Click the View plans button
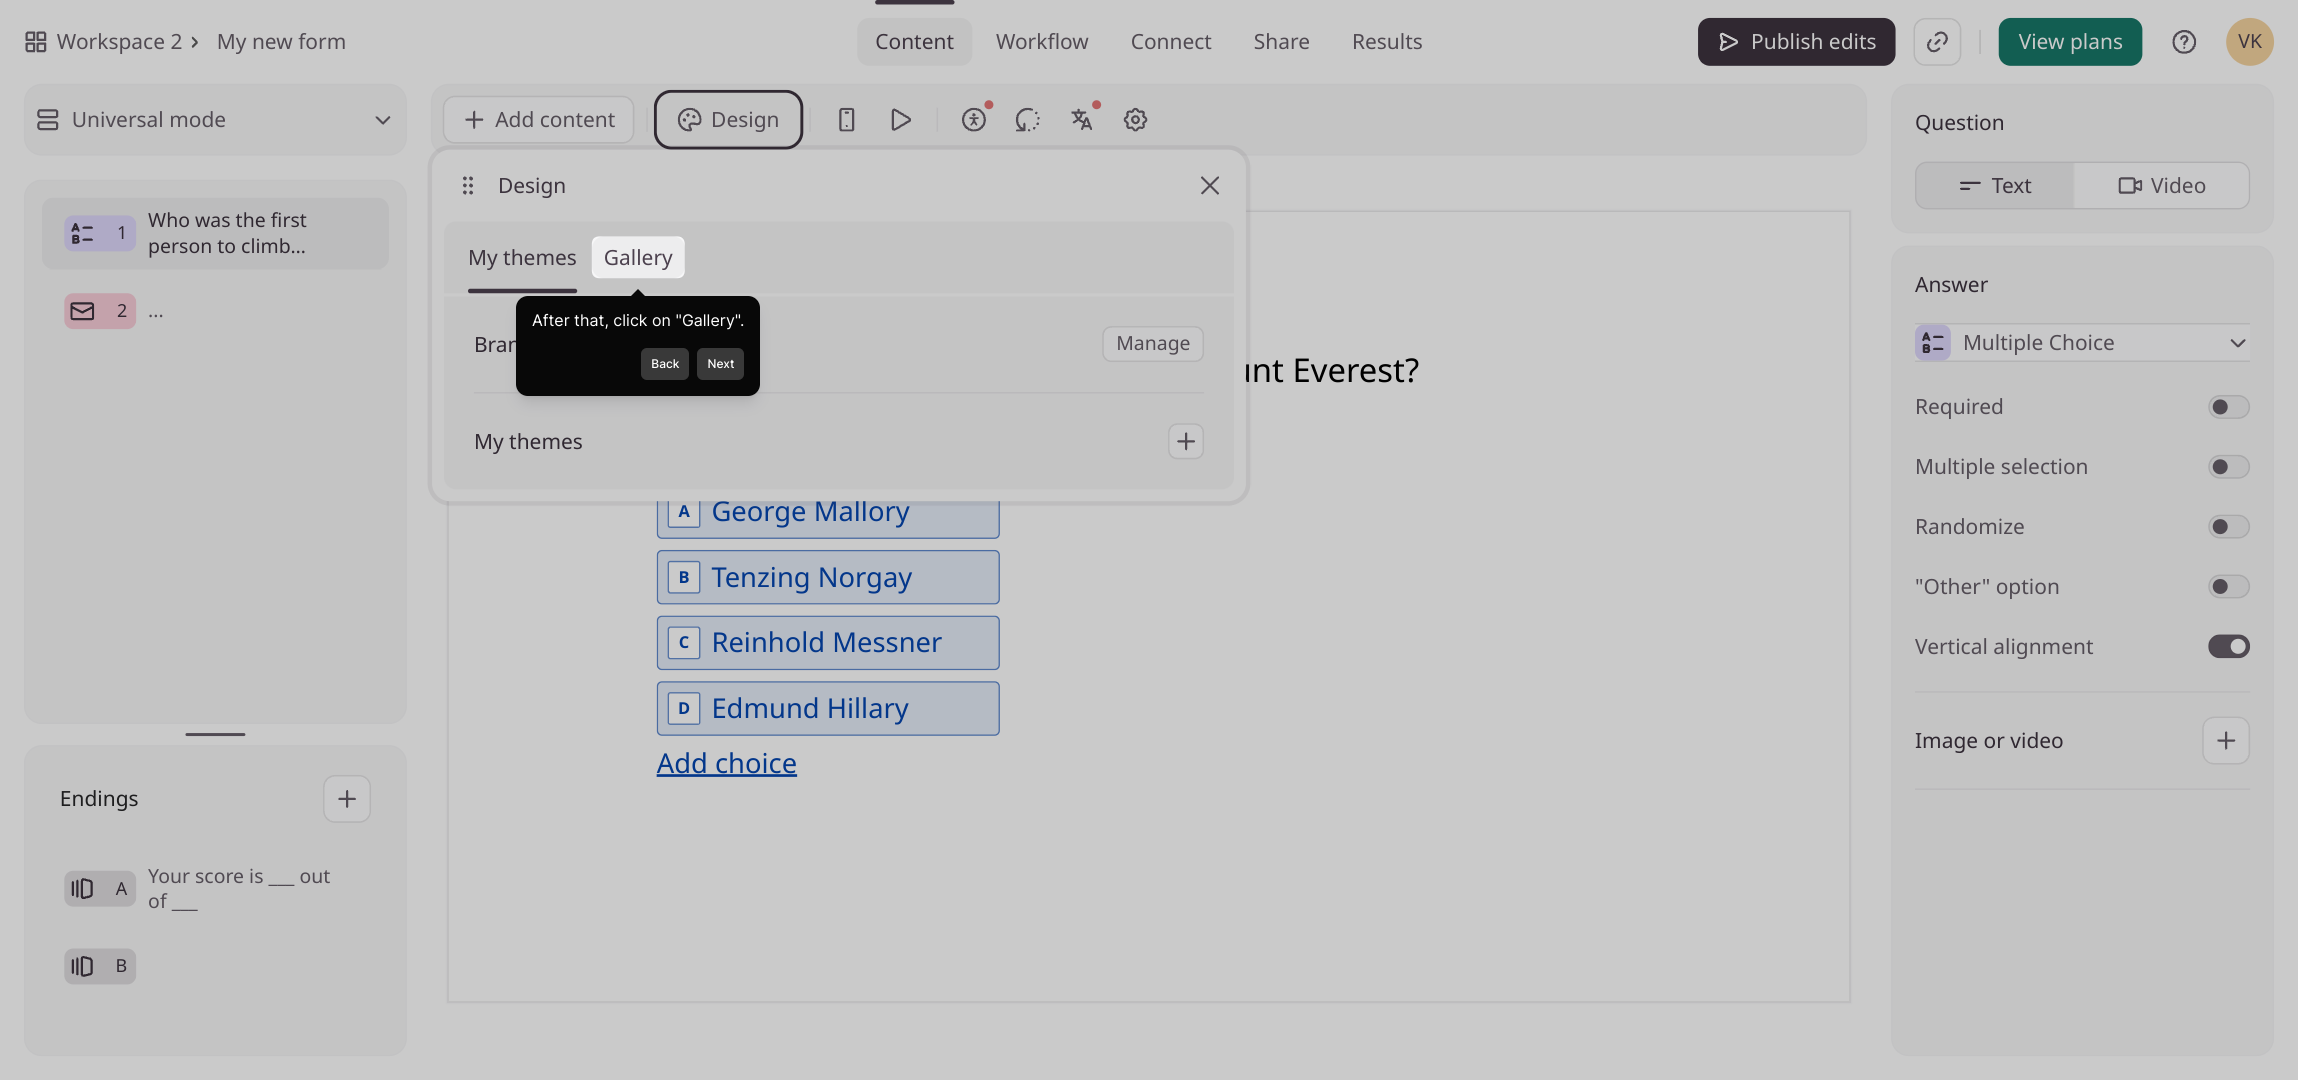 [x=2070, y=42]
